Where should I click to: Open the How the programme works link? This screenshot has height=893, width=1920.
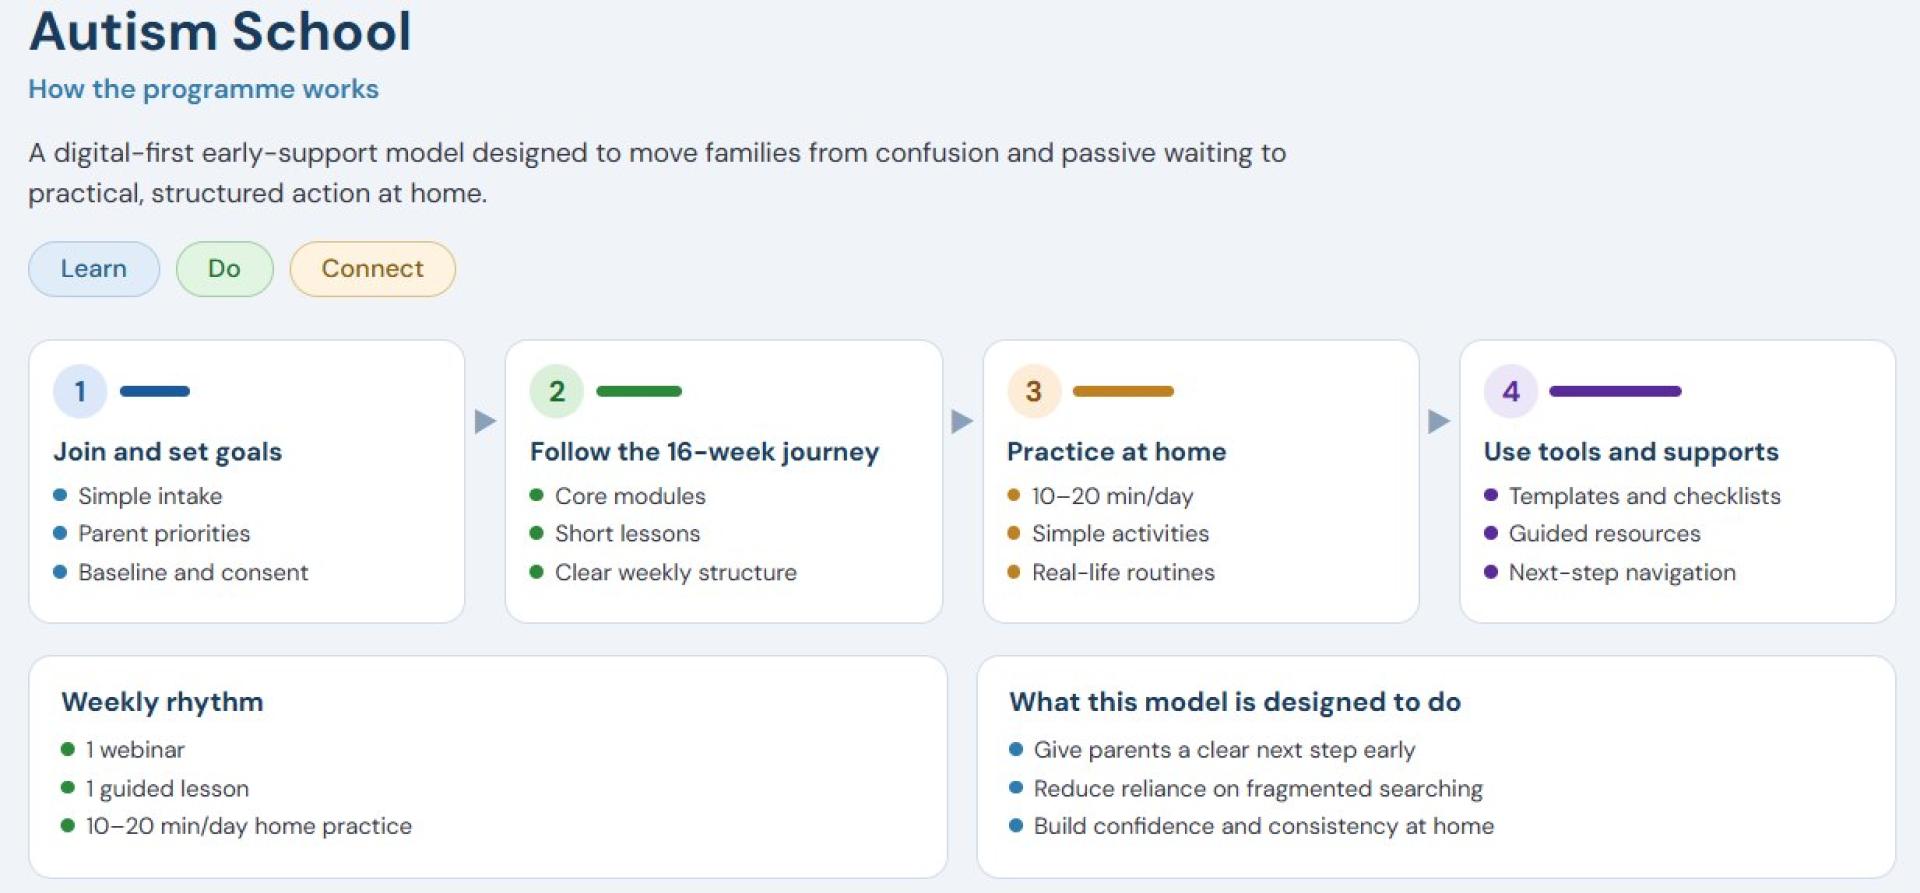(203, 89)
